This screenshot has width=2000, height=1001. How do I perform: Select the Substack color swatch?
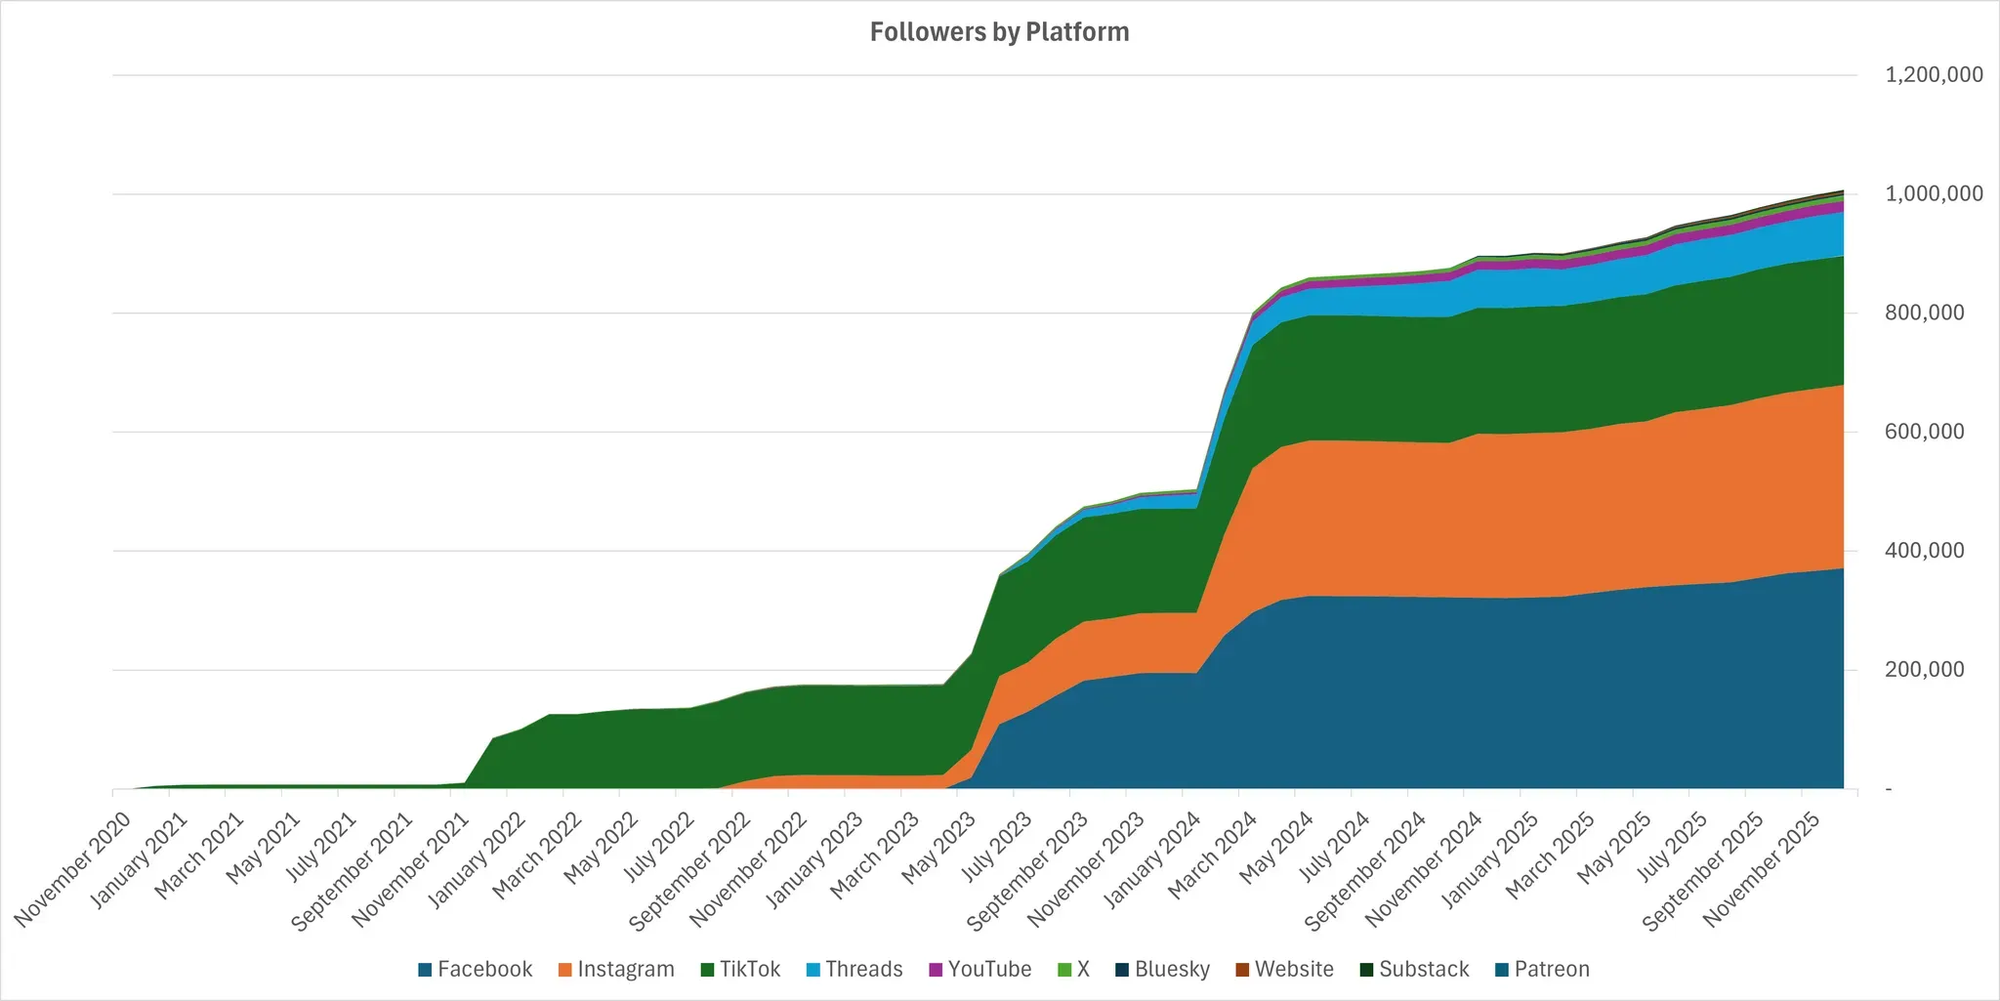[x=1365, y=969]
